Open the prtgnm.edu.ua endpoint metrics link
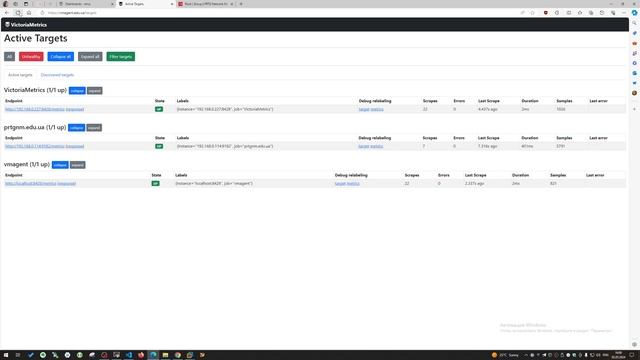Image resolution: width=640 pixels, height=360 pixels. point(35,146)
